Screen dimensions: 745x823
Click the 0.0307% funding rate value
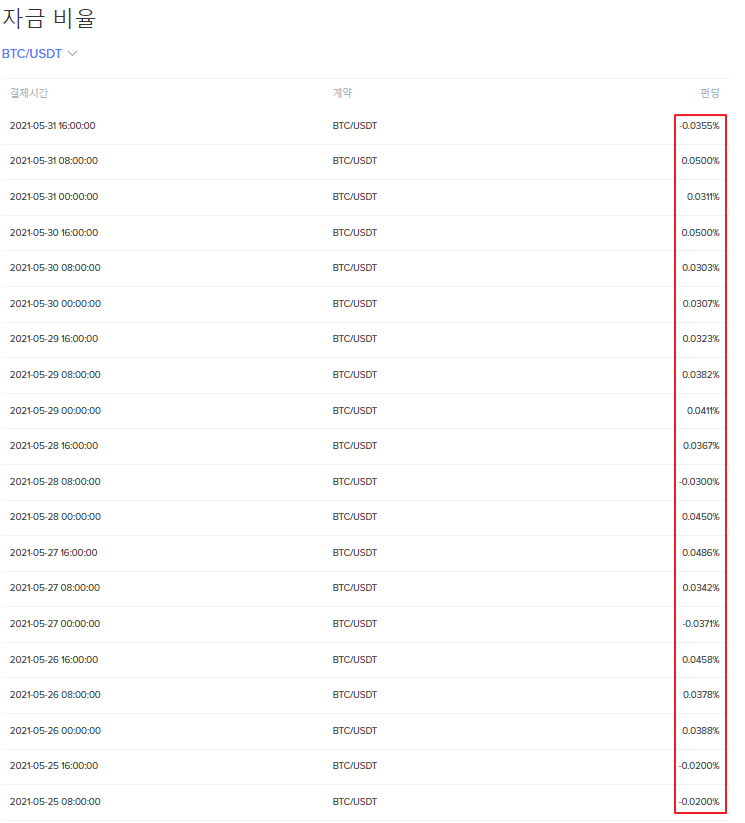click(701, 303)
